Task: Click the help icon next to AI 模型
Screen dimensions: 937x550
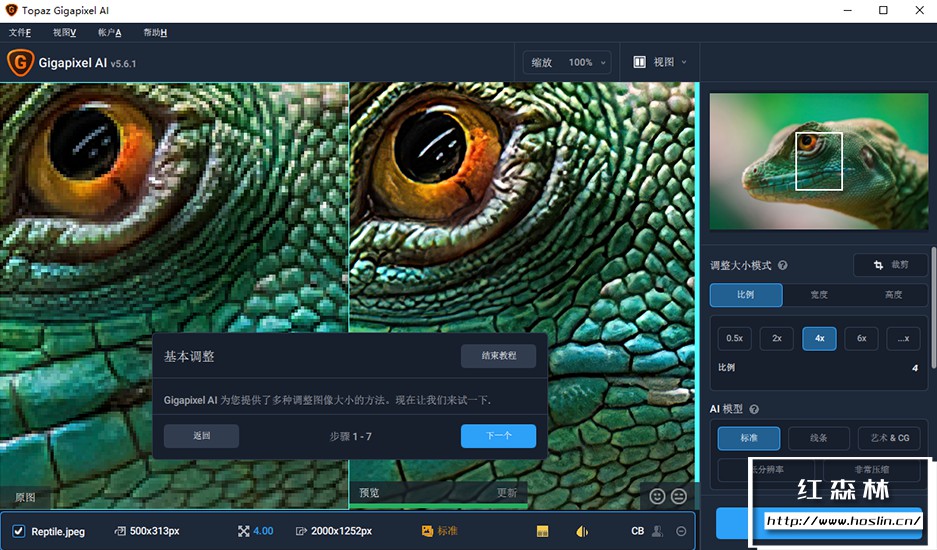Action: tap(754, 409)
